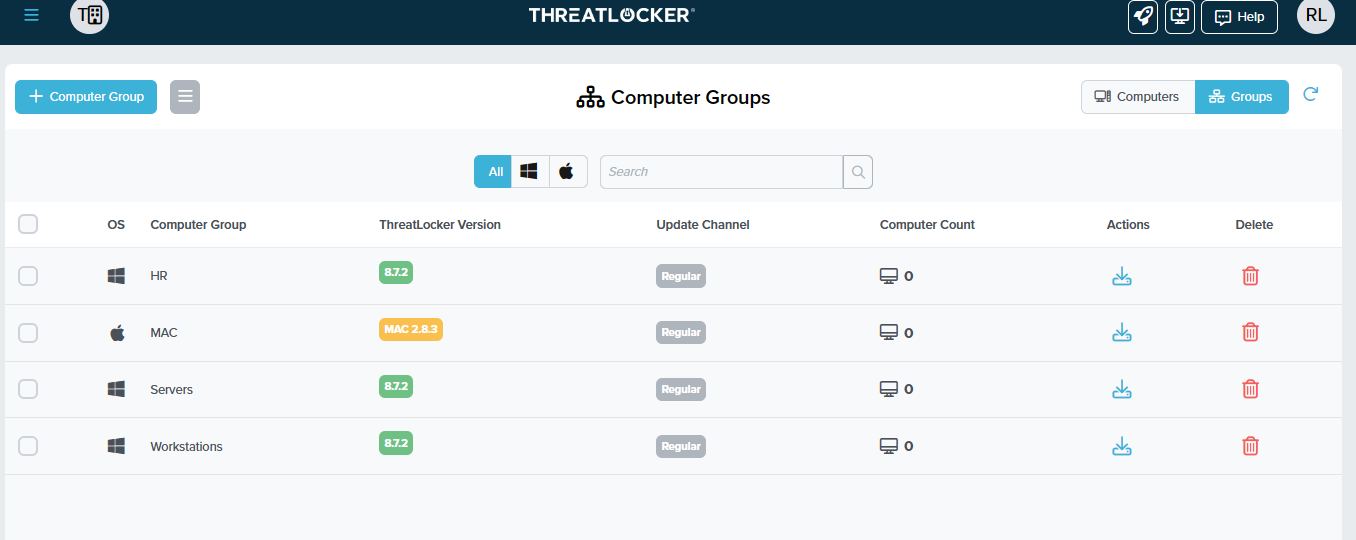Check the MAC group checkbox
The image size is (1356, 540).
pyautogui.click(x=28, y=333)
